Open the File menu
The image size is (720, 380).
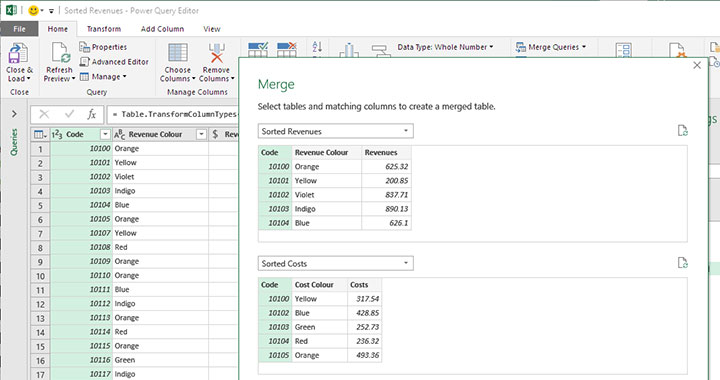[x=19, y=29]
